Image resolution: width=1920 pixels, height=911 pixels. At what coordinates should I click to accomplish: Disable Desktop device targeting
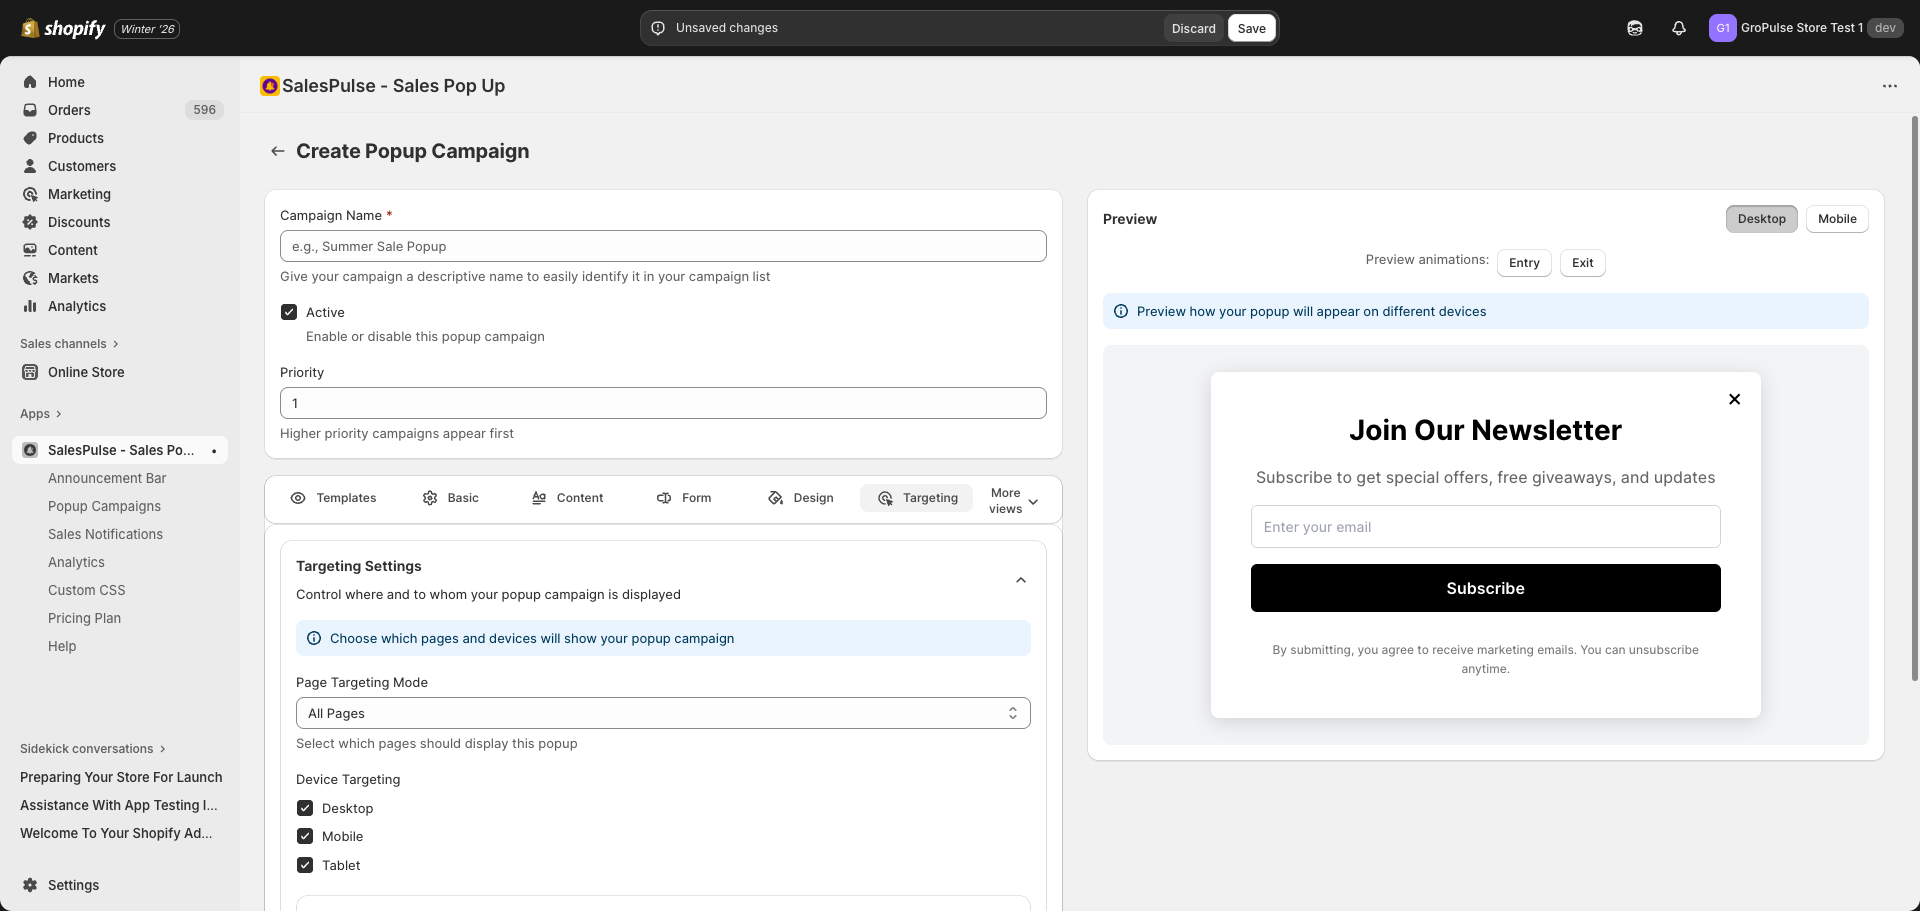305,808
